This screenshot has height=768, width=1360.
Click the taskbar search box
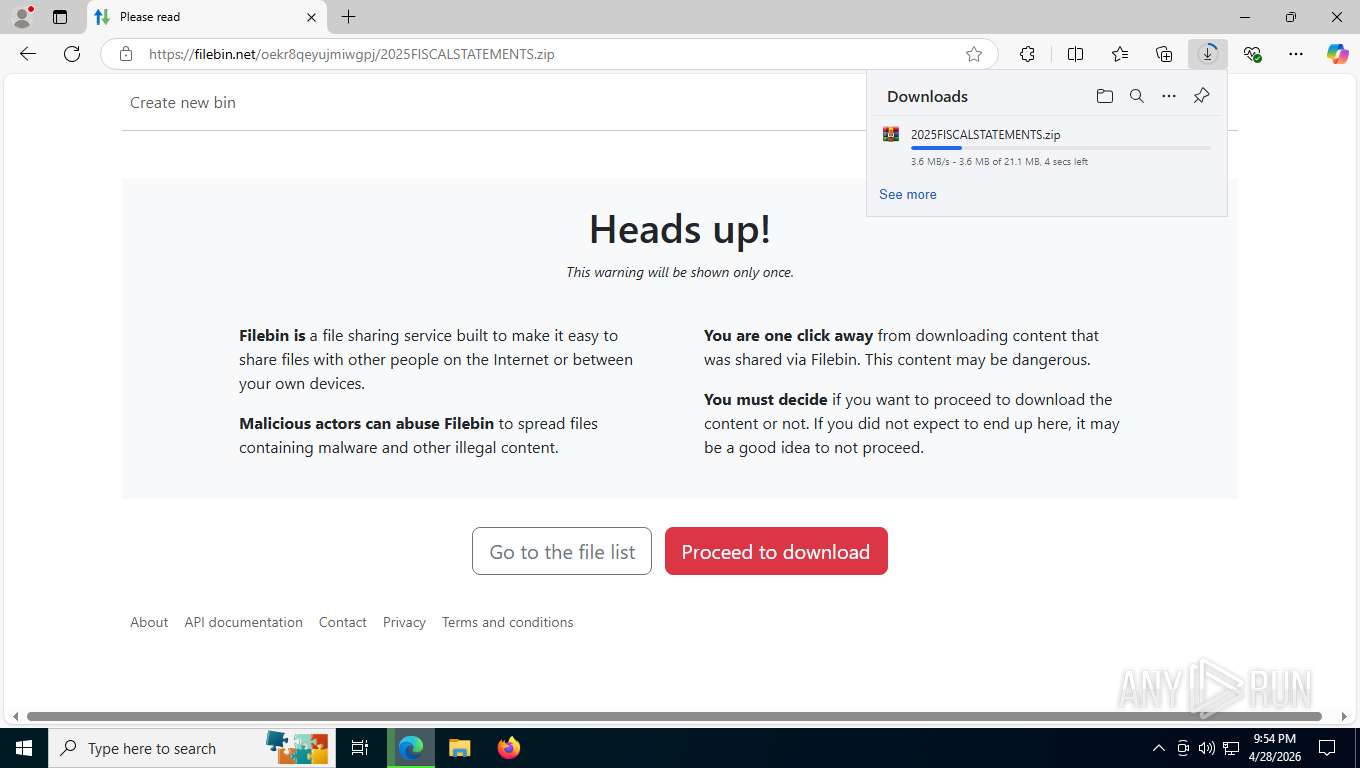coord(192,748)
